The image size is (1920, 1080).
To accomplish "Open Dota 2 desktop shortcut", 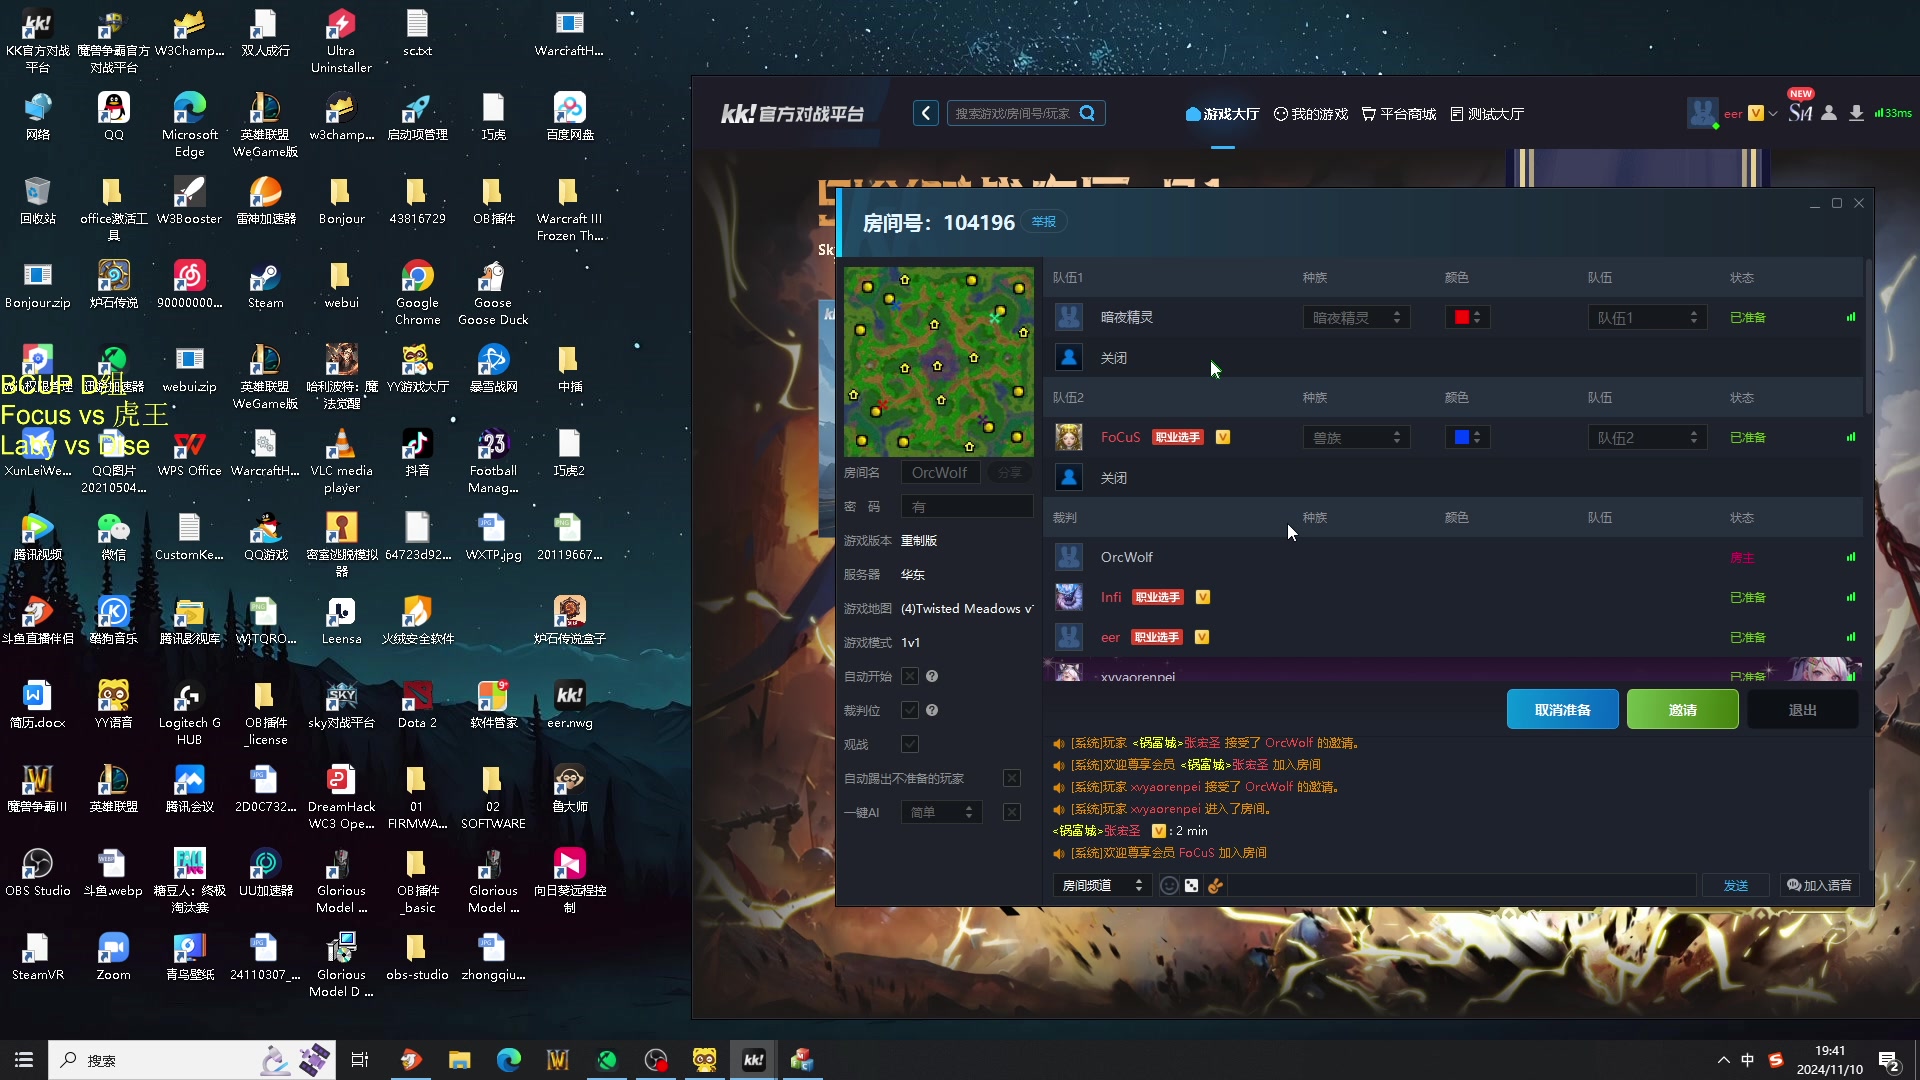I will pos(417,705).
